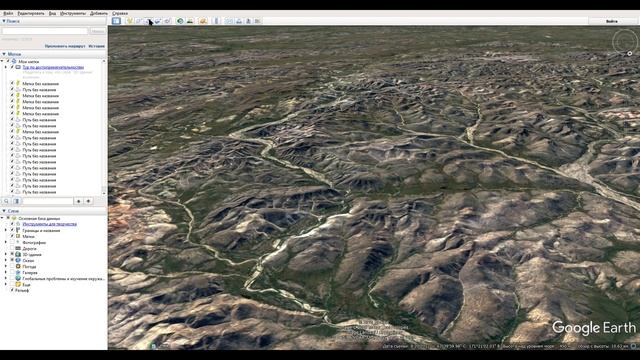The width and height of the screenshot is (640, 360).
Task: Click the Погода layer sun icon
Action: tap(18, 267)
